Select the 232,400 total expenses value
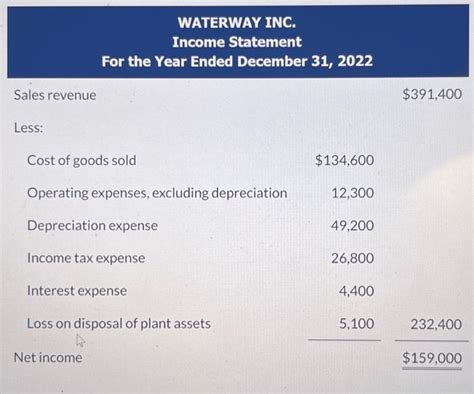The width and height of the screenshot is (474, 394). tap(436, 324)
